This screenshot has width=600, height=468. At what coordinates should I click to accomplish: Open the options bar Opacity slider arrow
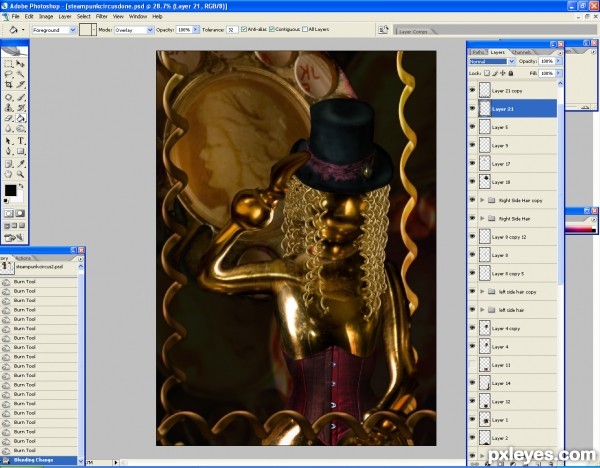[x=196, y=29]
